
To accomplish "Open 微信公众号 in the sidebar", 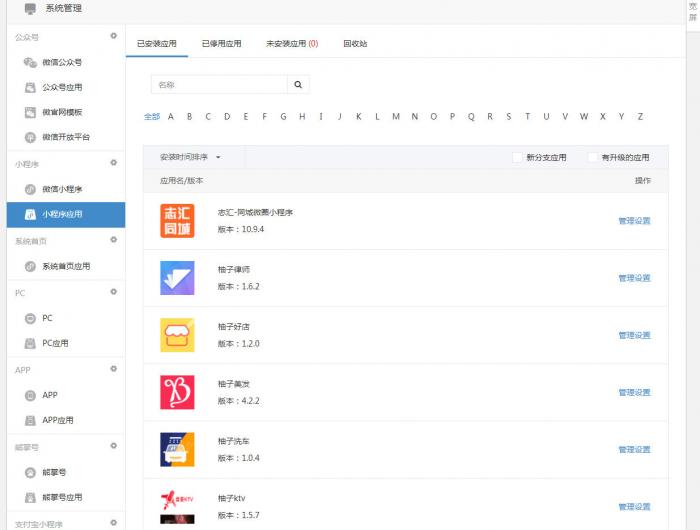I will click(61, 62).
